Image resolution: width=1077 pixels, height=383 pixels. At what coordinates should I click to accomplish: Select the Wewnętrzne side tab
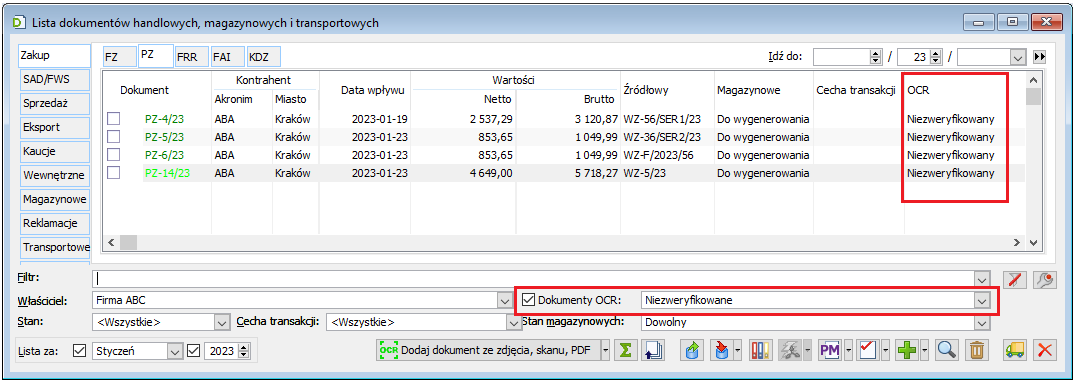tap(55, 176)
